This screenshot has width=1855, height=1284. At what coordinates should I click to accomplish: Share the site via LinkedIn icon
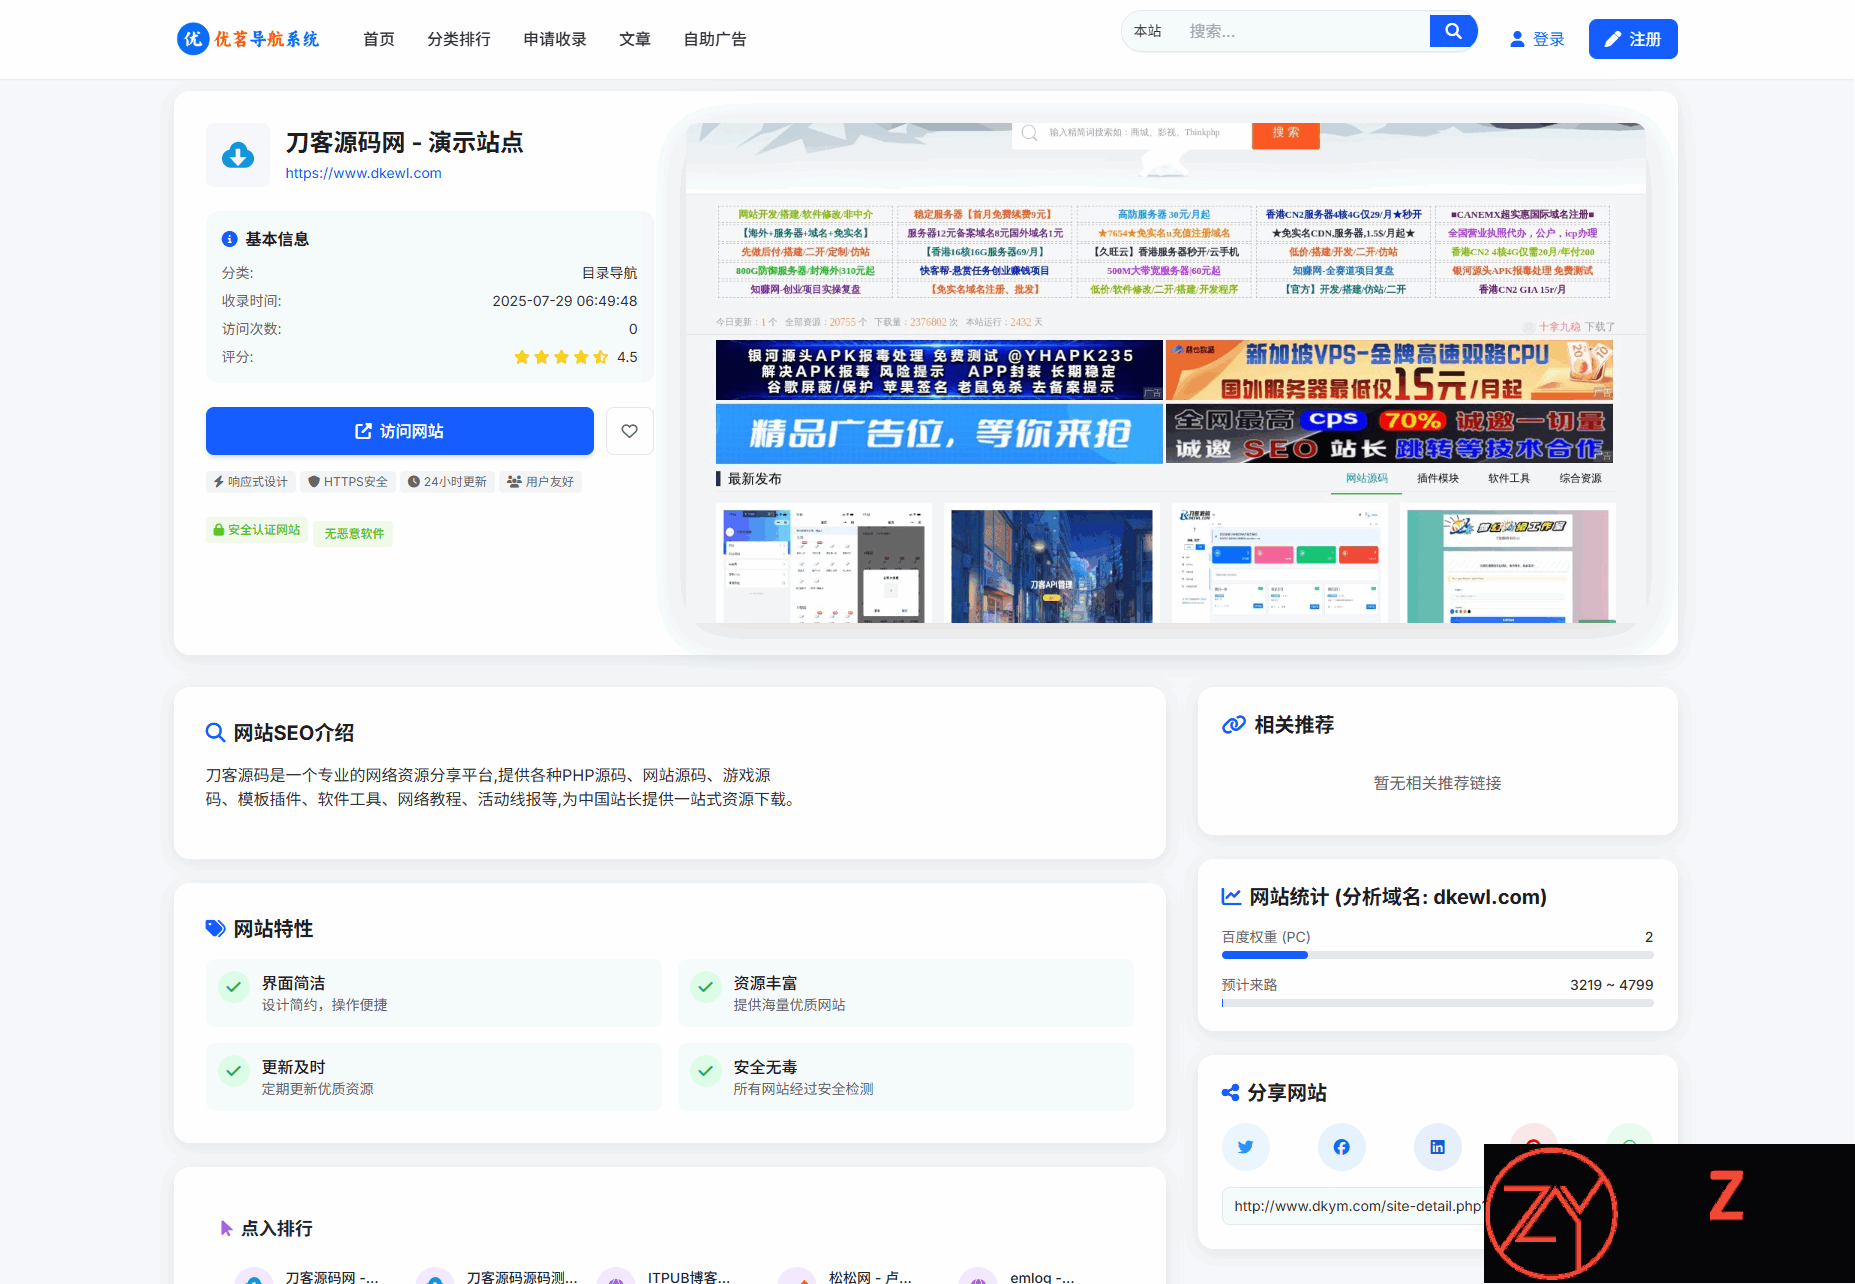click(1437, 1147)
